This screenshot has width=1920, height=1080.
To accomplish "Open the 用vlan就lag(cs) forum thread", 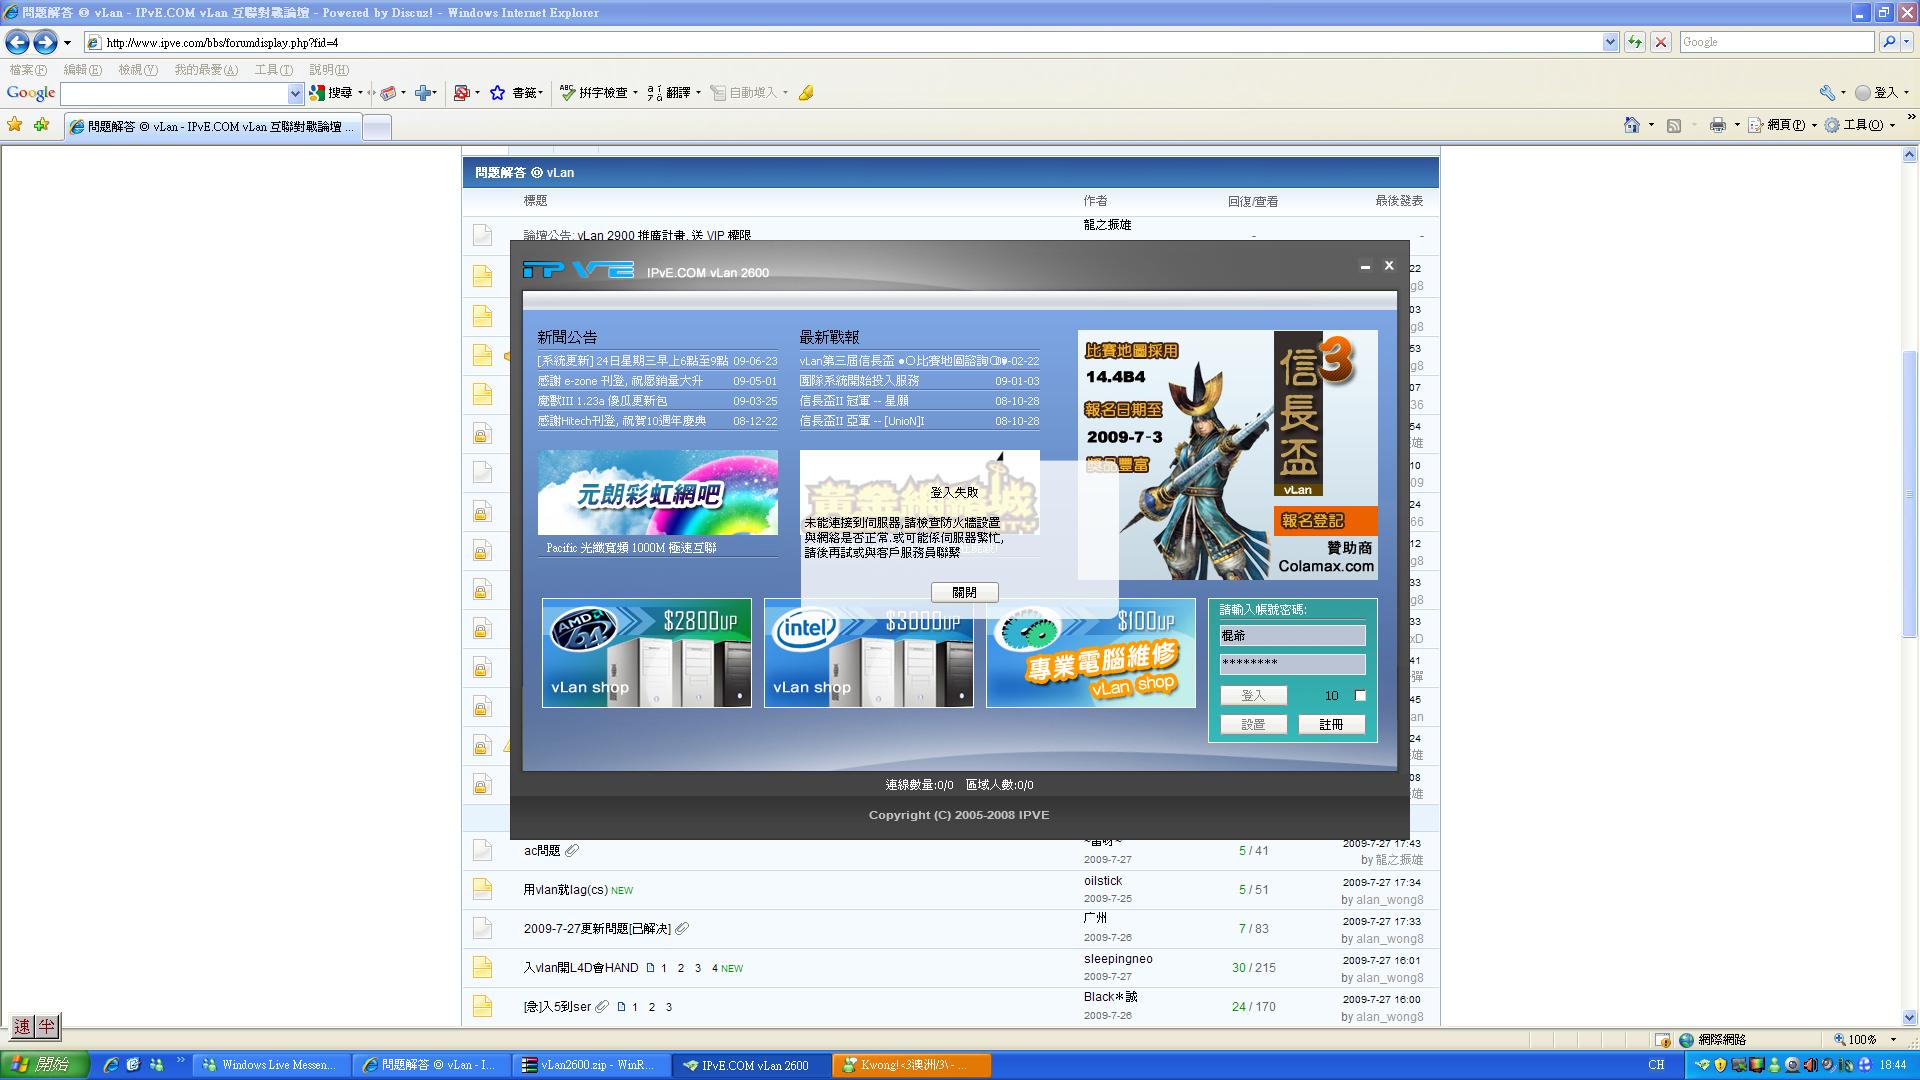I will pyautogui.click(x=565, y=889).
